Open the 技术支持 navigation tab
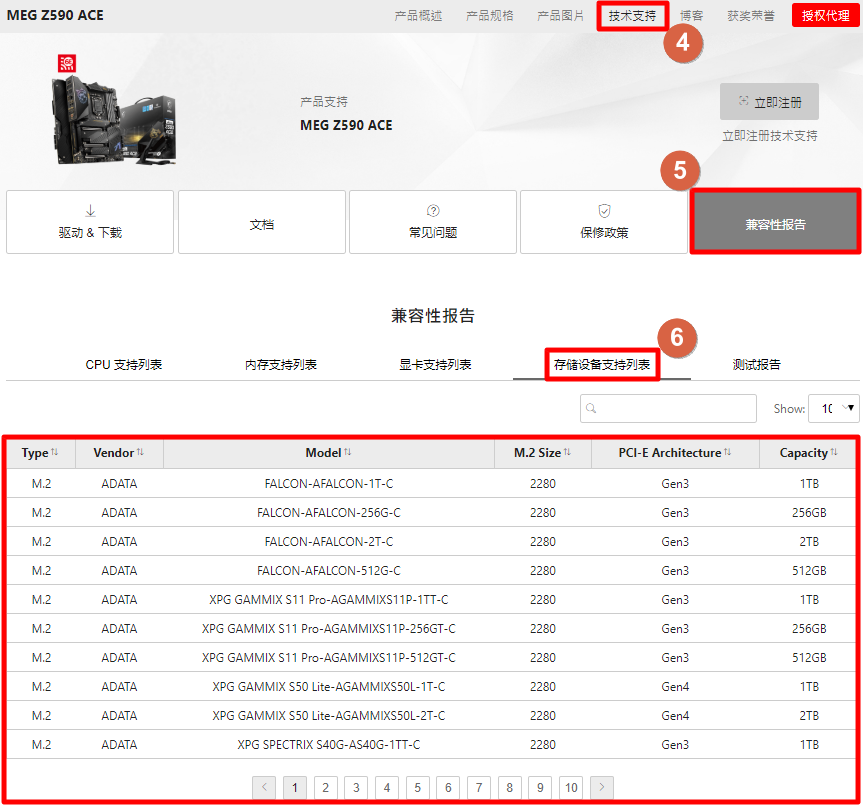Image resolution: width=863 pixels, height=806 pixels. [632, 16]
